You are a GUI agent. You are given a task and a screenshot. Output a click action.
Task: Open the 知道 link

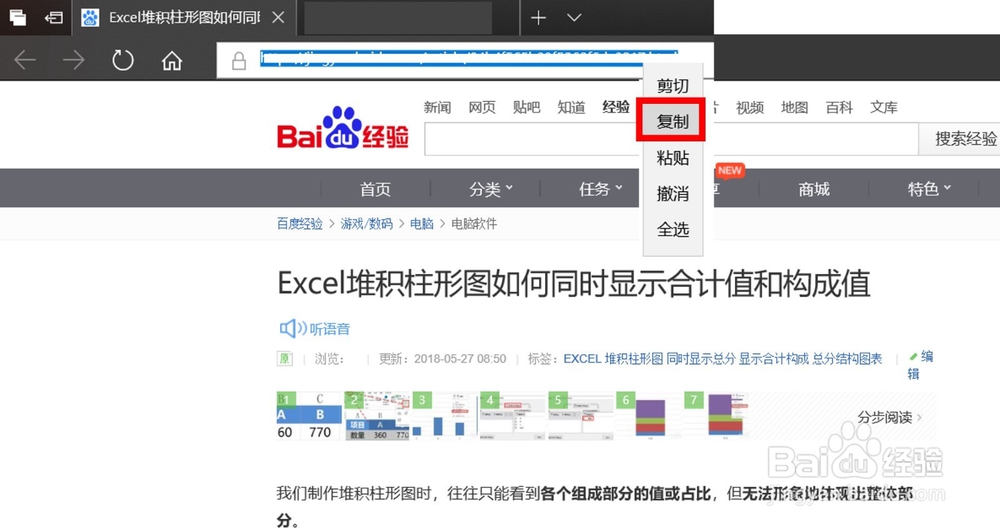click(571, 107)
